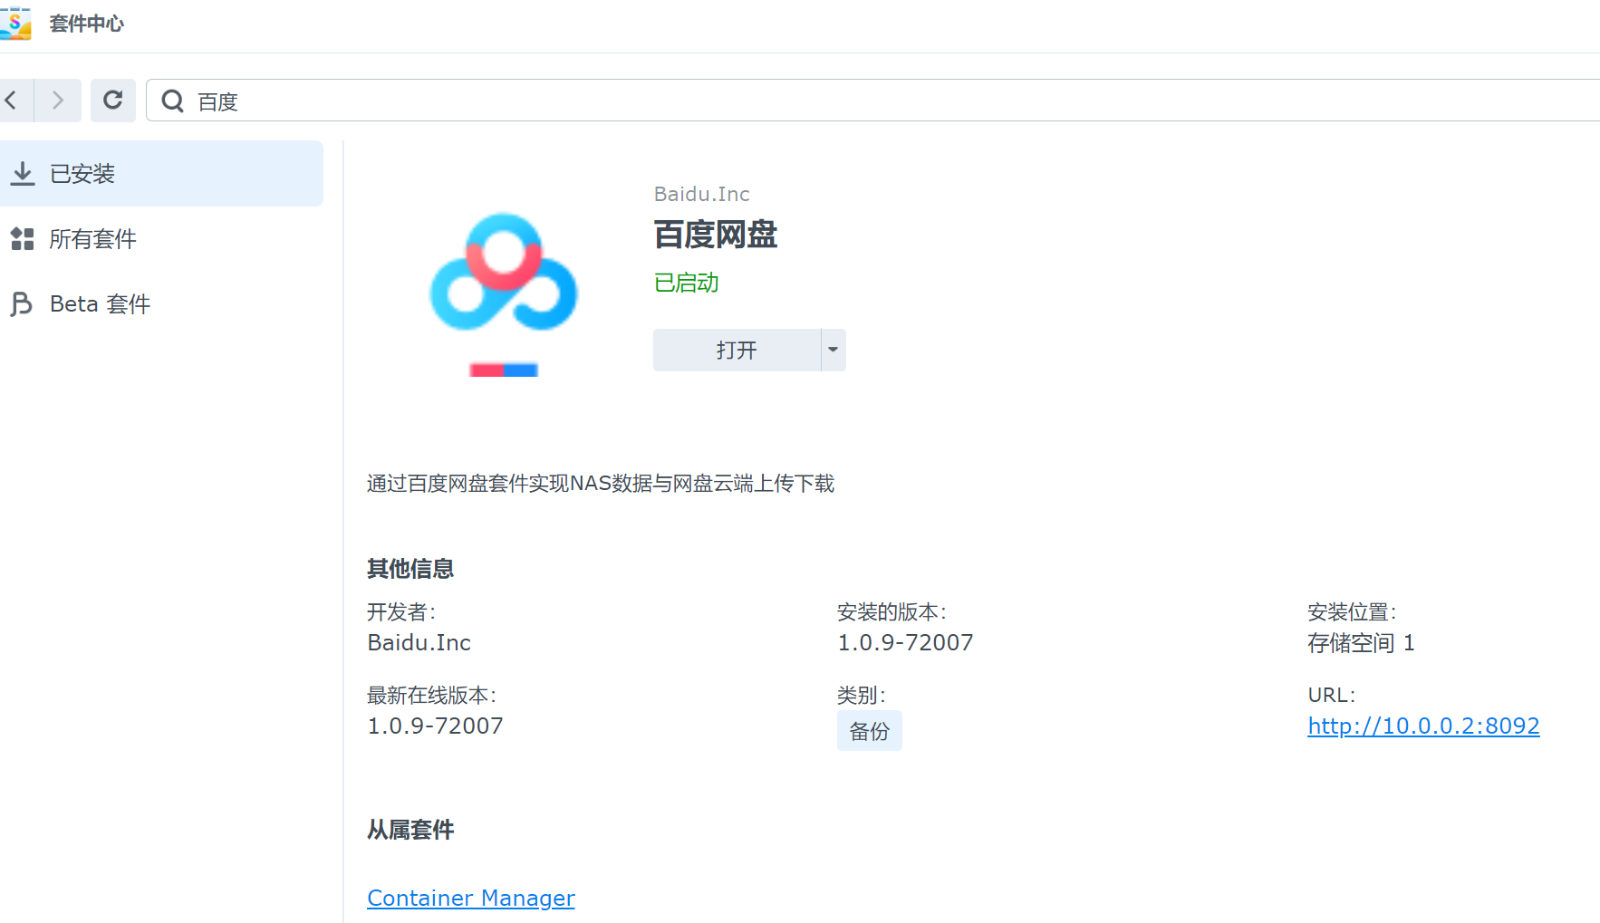Focus the search field containing 百度
1600x923 pixels.
(800, 101)
